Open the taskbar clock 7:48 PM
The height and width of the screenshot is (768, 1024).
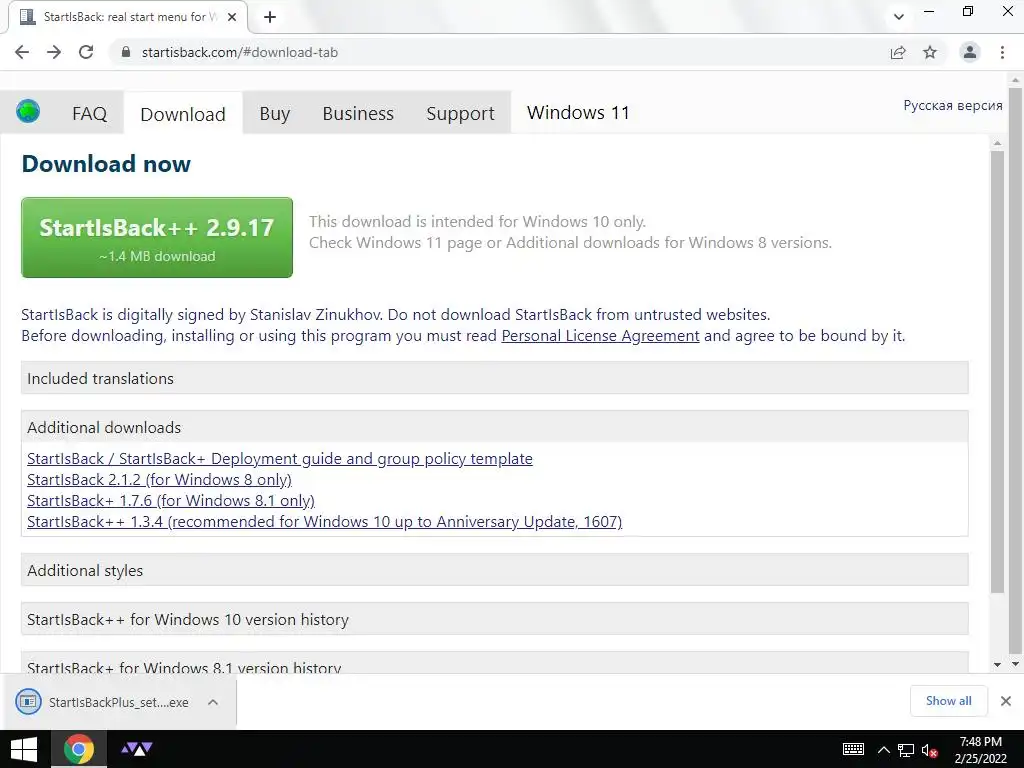[x=980, y=750]
